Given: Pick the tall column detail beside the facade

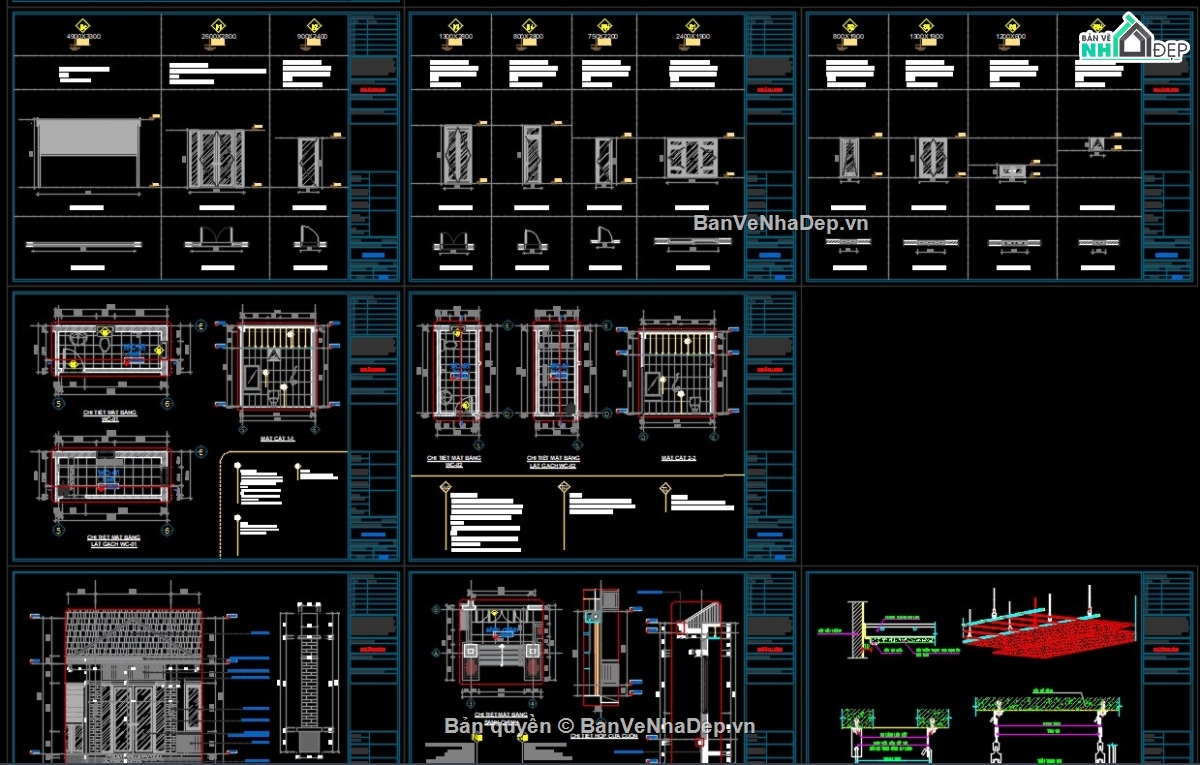Looking at the screenshot, I should [x=310, y=680].
